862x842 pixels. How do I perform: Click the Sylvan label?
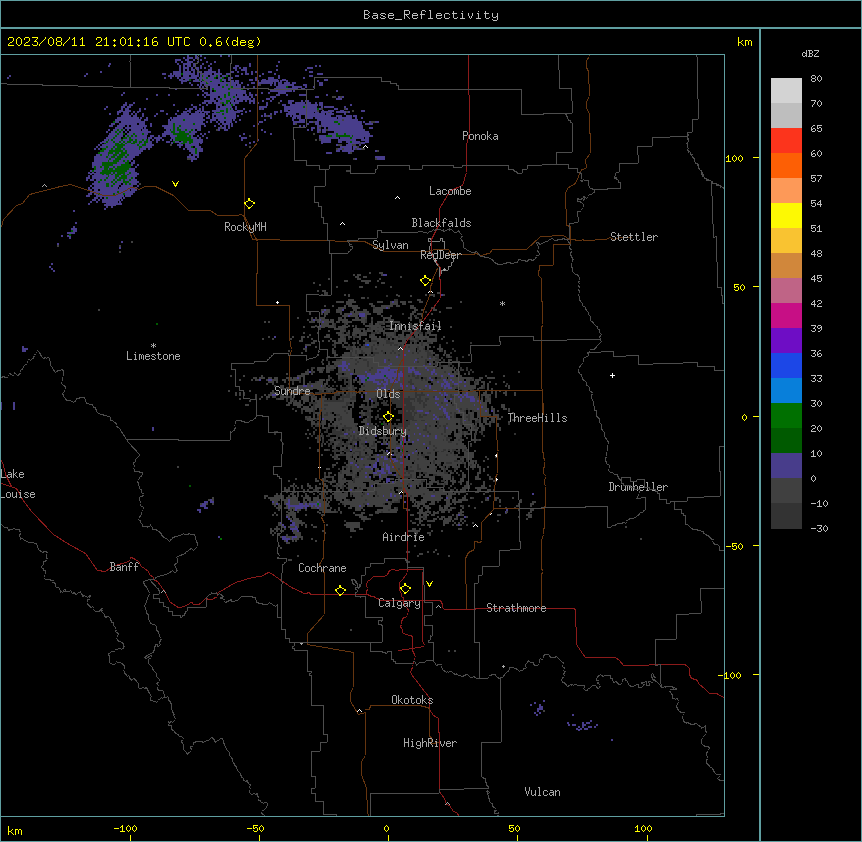[x=390, y=245]
